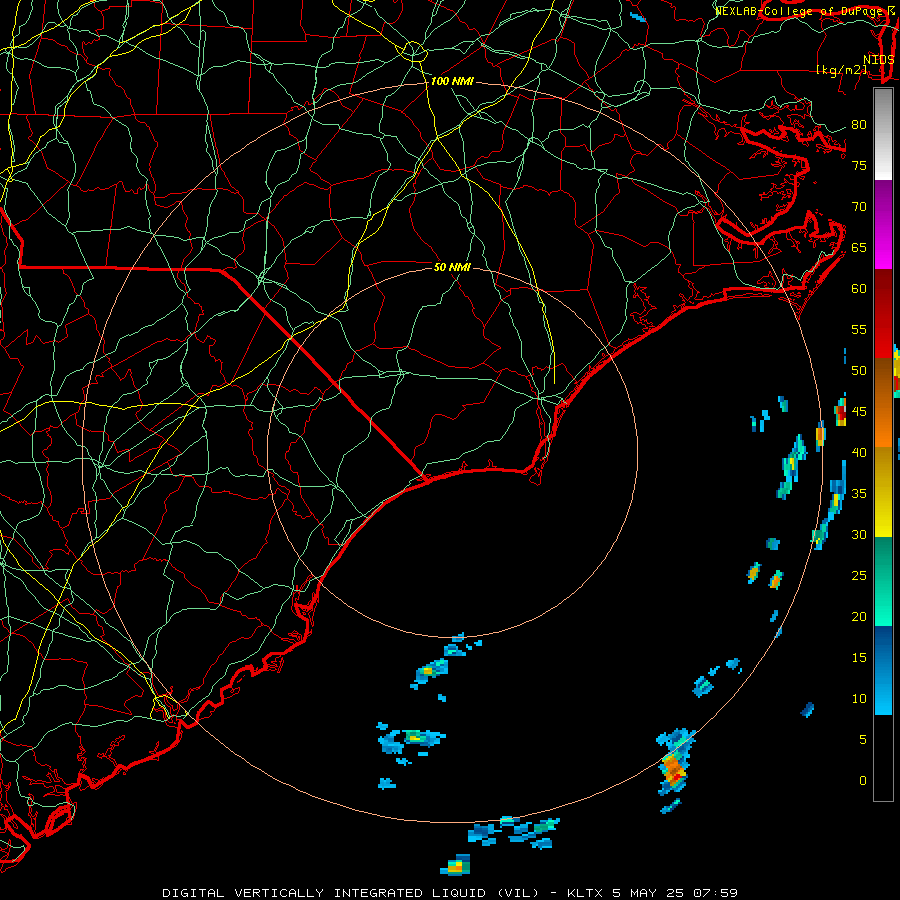Screen dimensions: 900x900
Task: Select the 15 value on the VIL scale
Action: (859, 657)
